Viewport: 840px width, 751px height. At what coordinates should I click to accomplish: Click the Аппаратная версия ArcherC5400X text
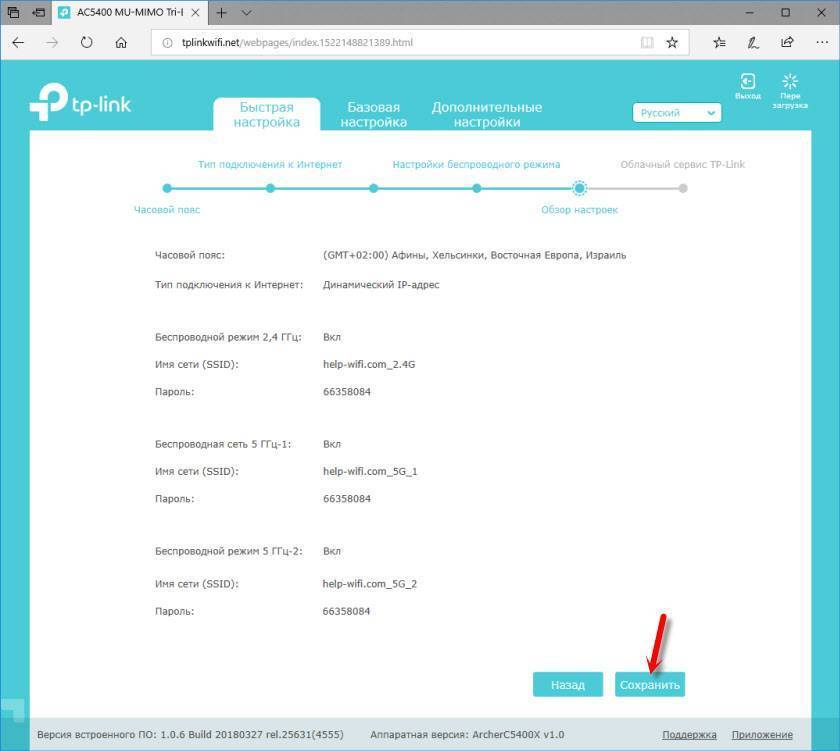[x=467, y=735]
